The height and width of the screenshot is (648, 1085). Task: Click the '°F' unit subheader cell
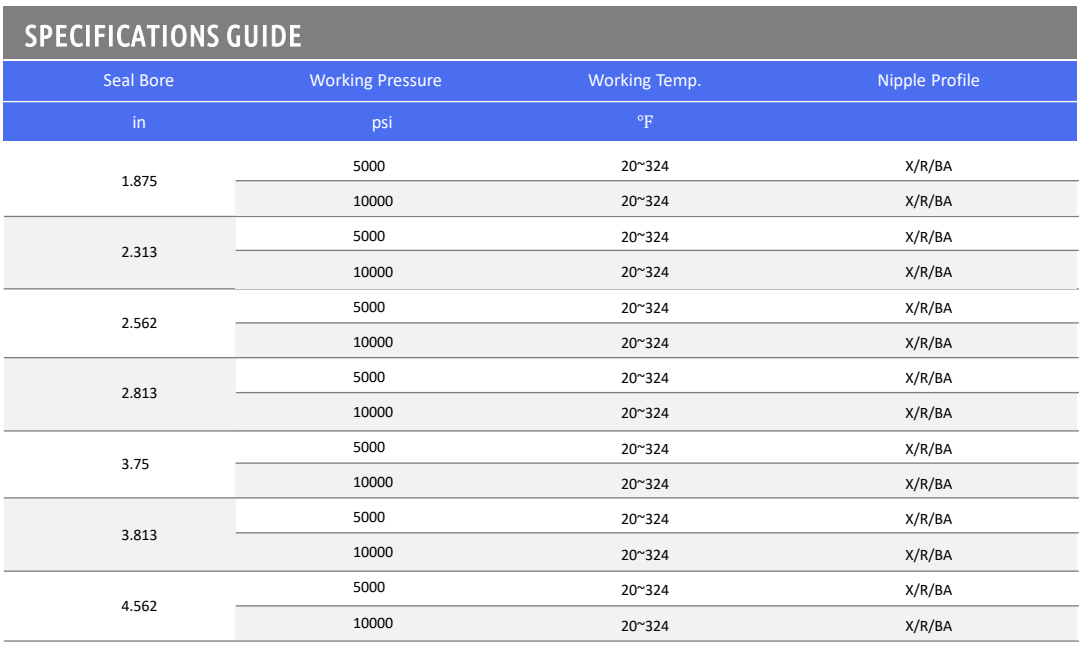[643, 122]
